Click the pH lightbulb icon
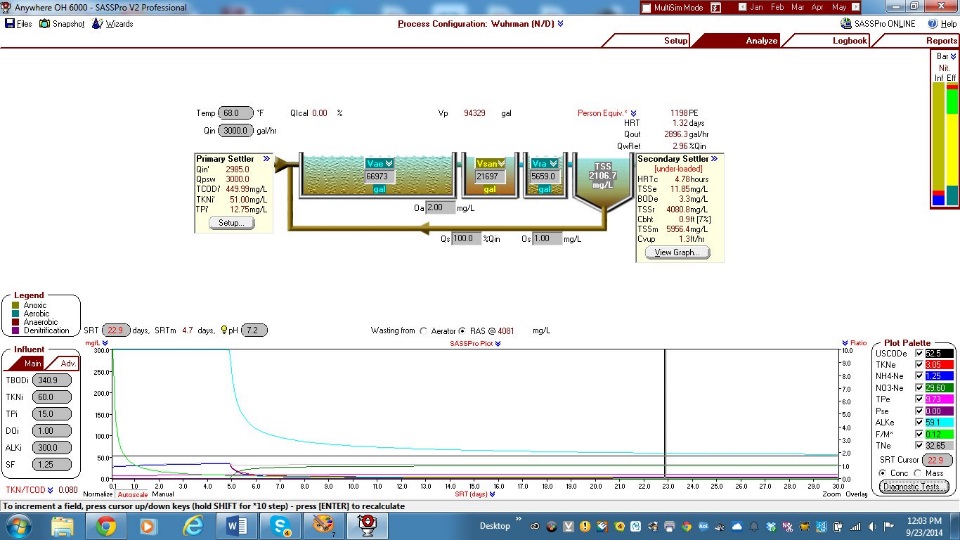Image resolution: width=960 pixels, height=540 pixels. (225, 329)
